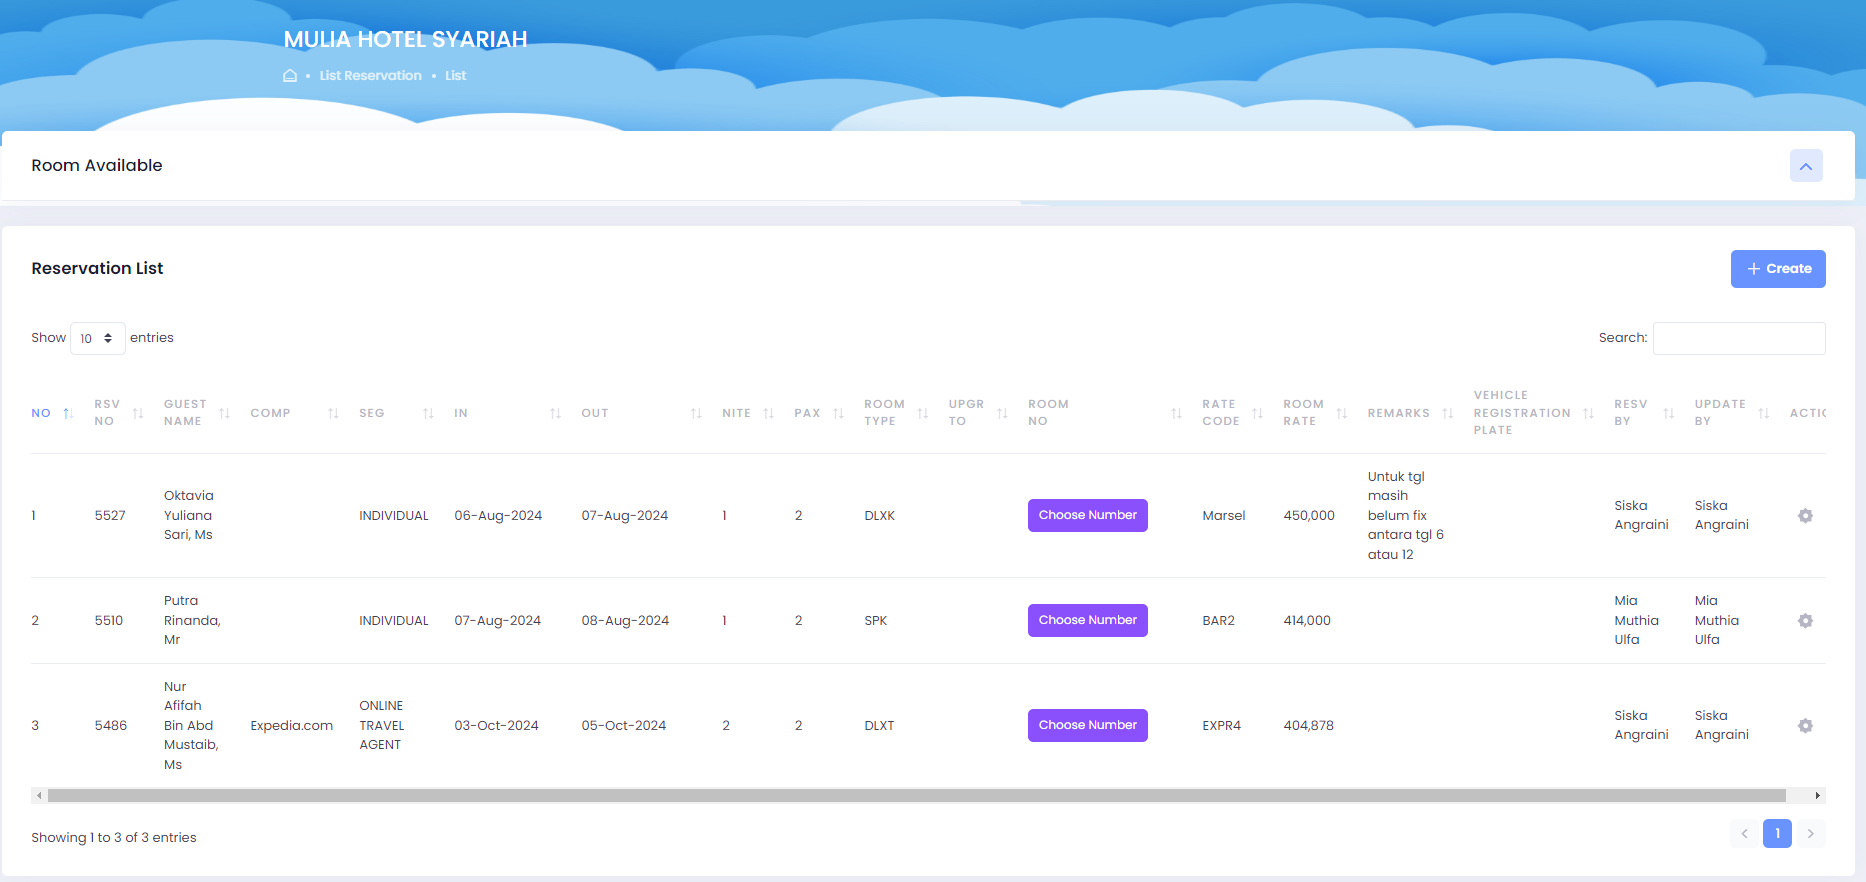The width and height of the screenshot is (1866, 882).
Task: Collapse the Room Available panel
Action: point(1806,166)
